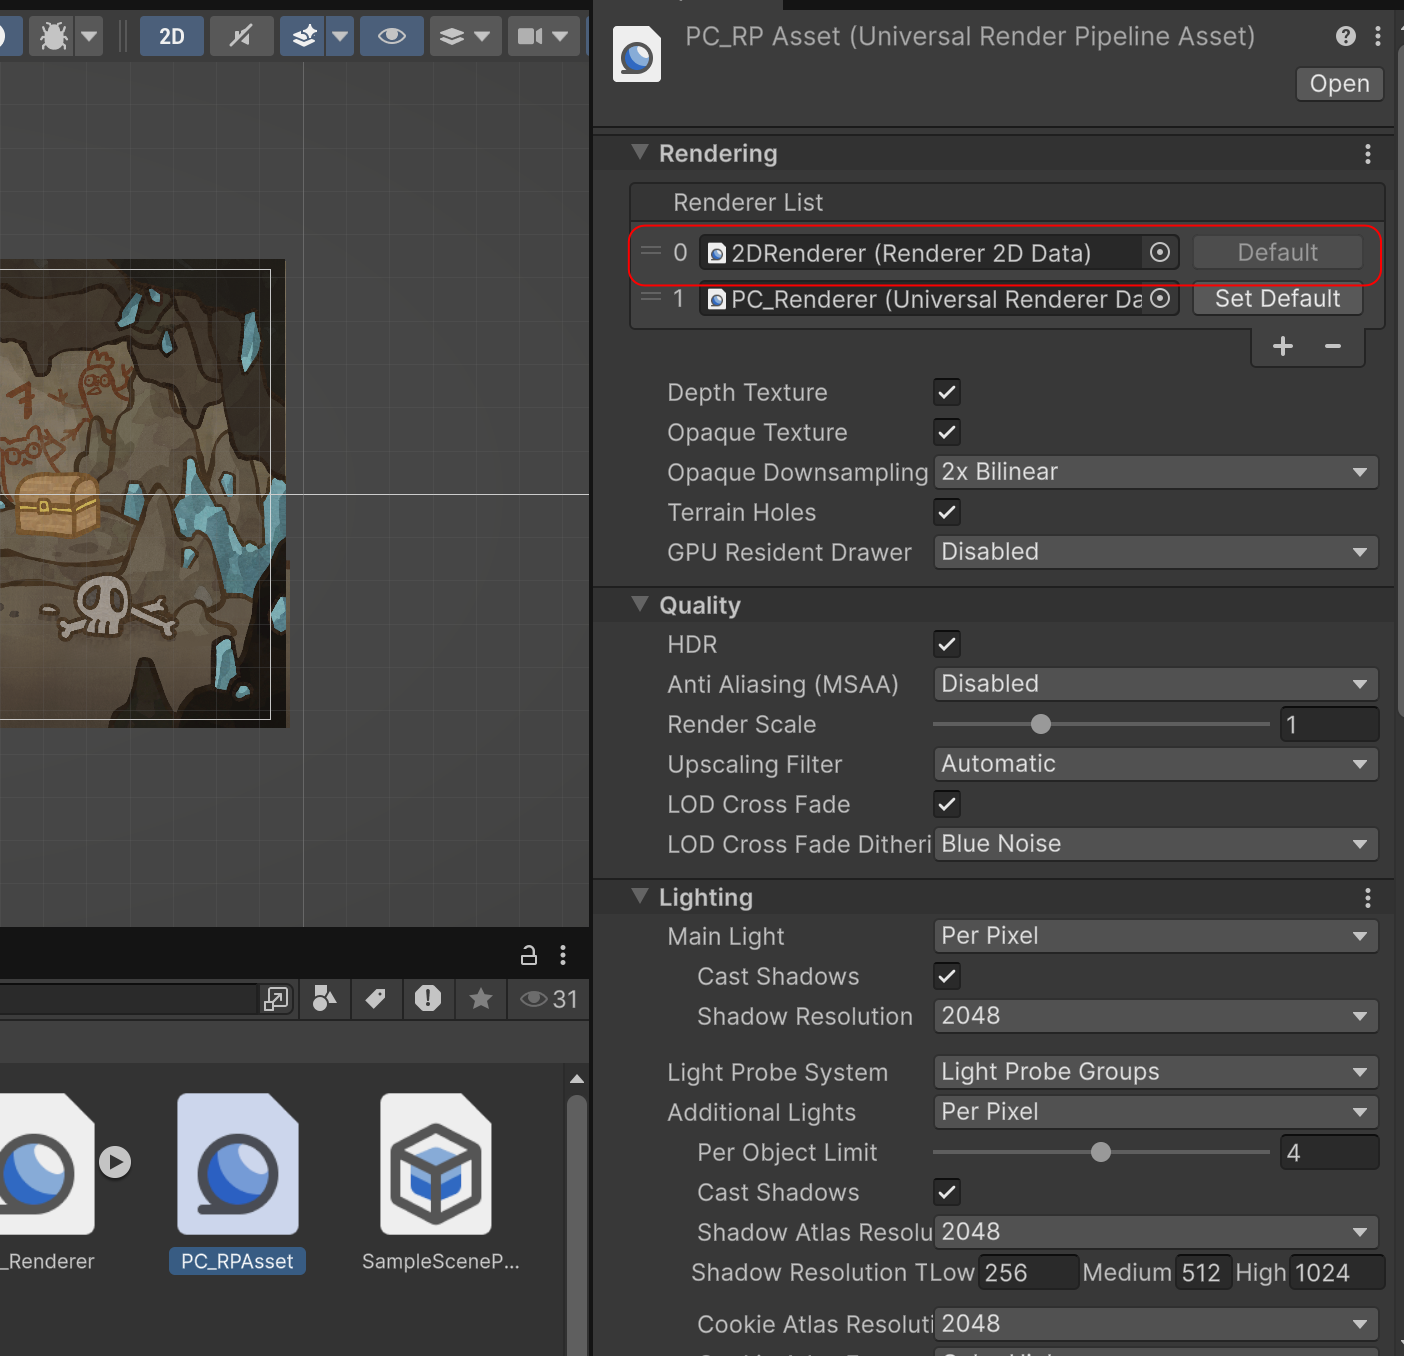This screenshot has width=1404, height=1356.
Task: Open the GPU Resident Drawer dropdown
Action: click(1156, 552)
